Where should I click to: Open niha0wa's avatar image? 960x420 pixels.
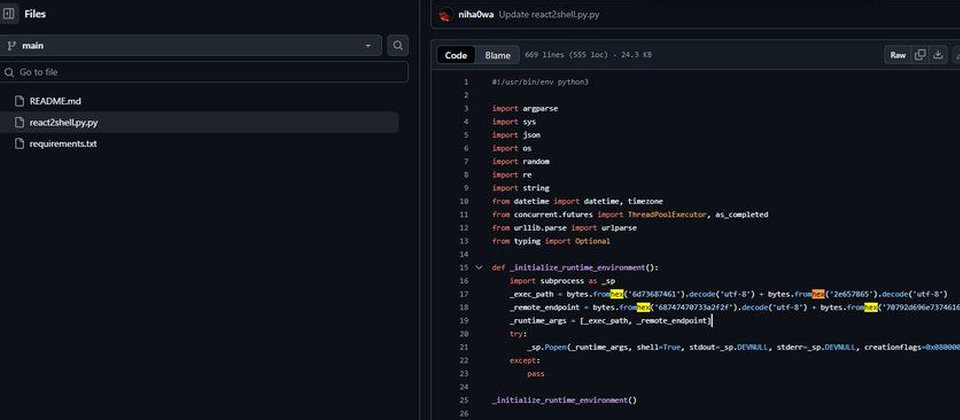click(447, 16)
